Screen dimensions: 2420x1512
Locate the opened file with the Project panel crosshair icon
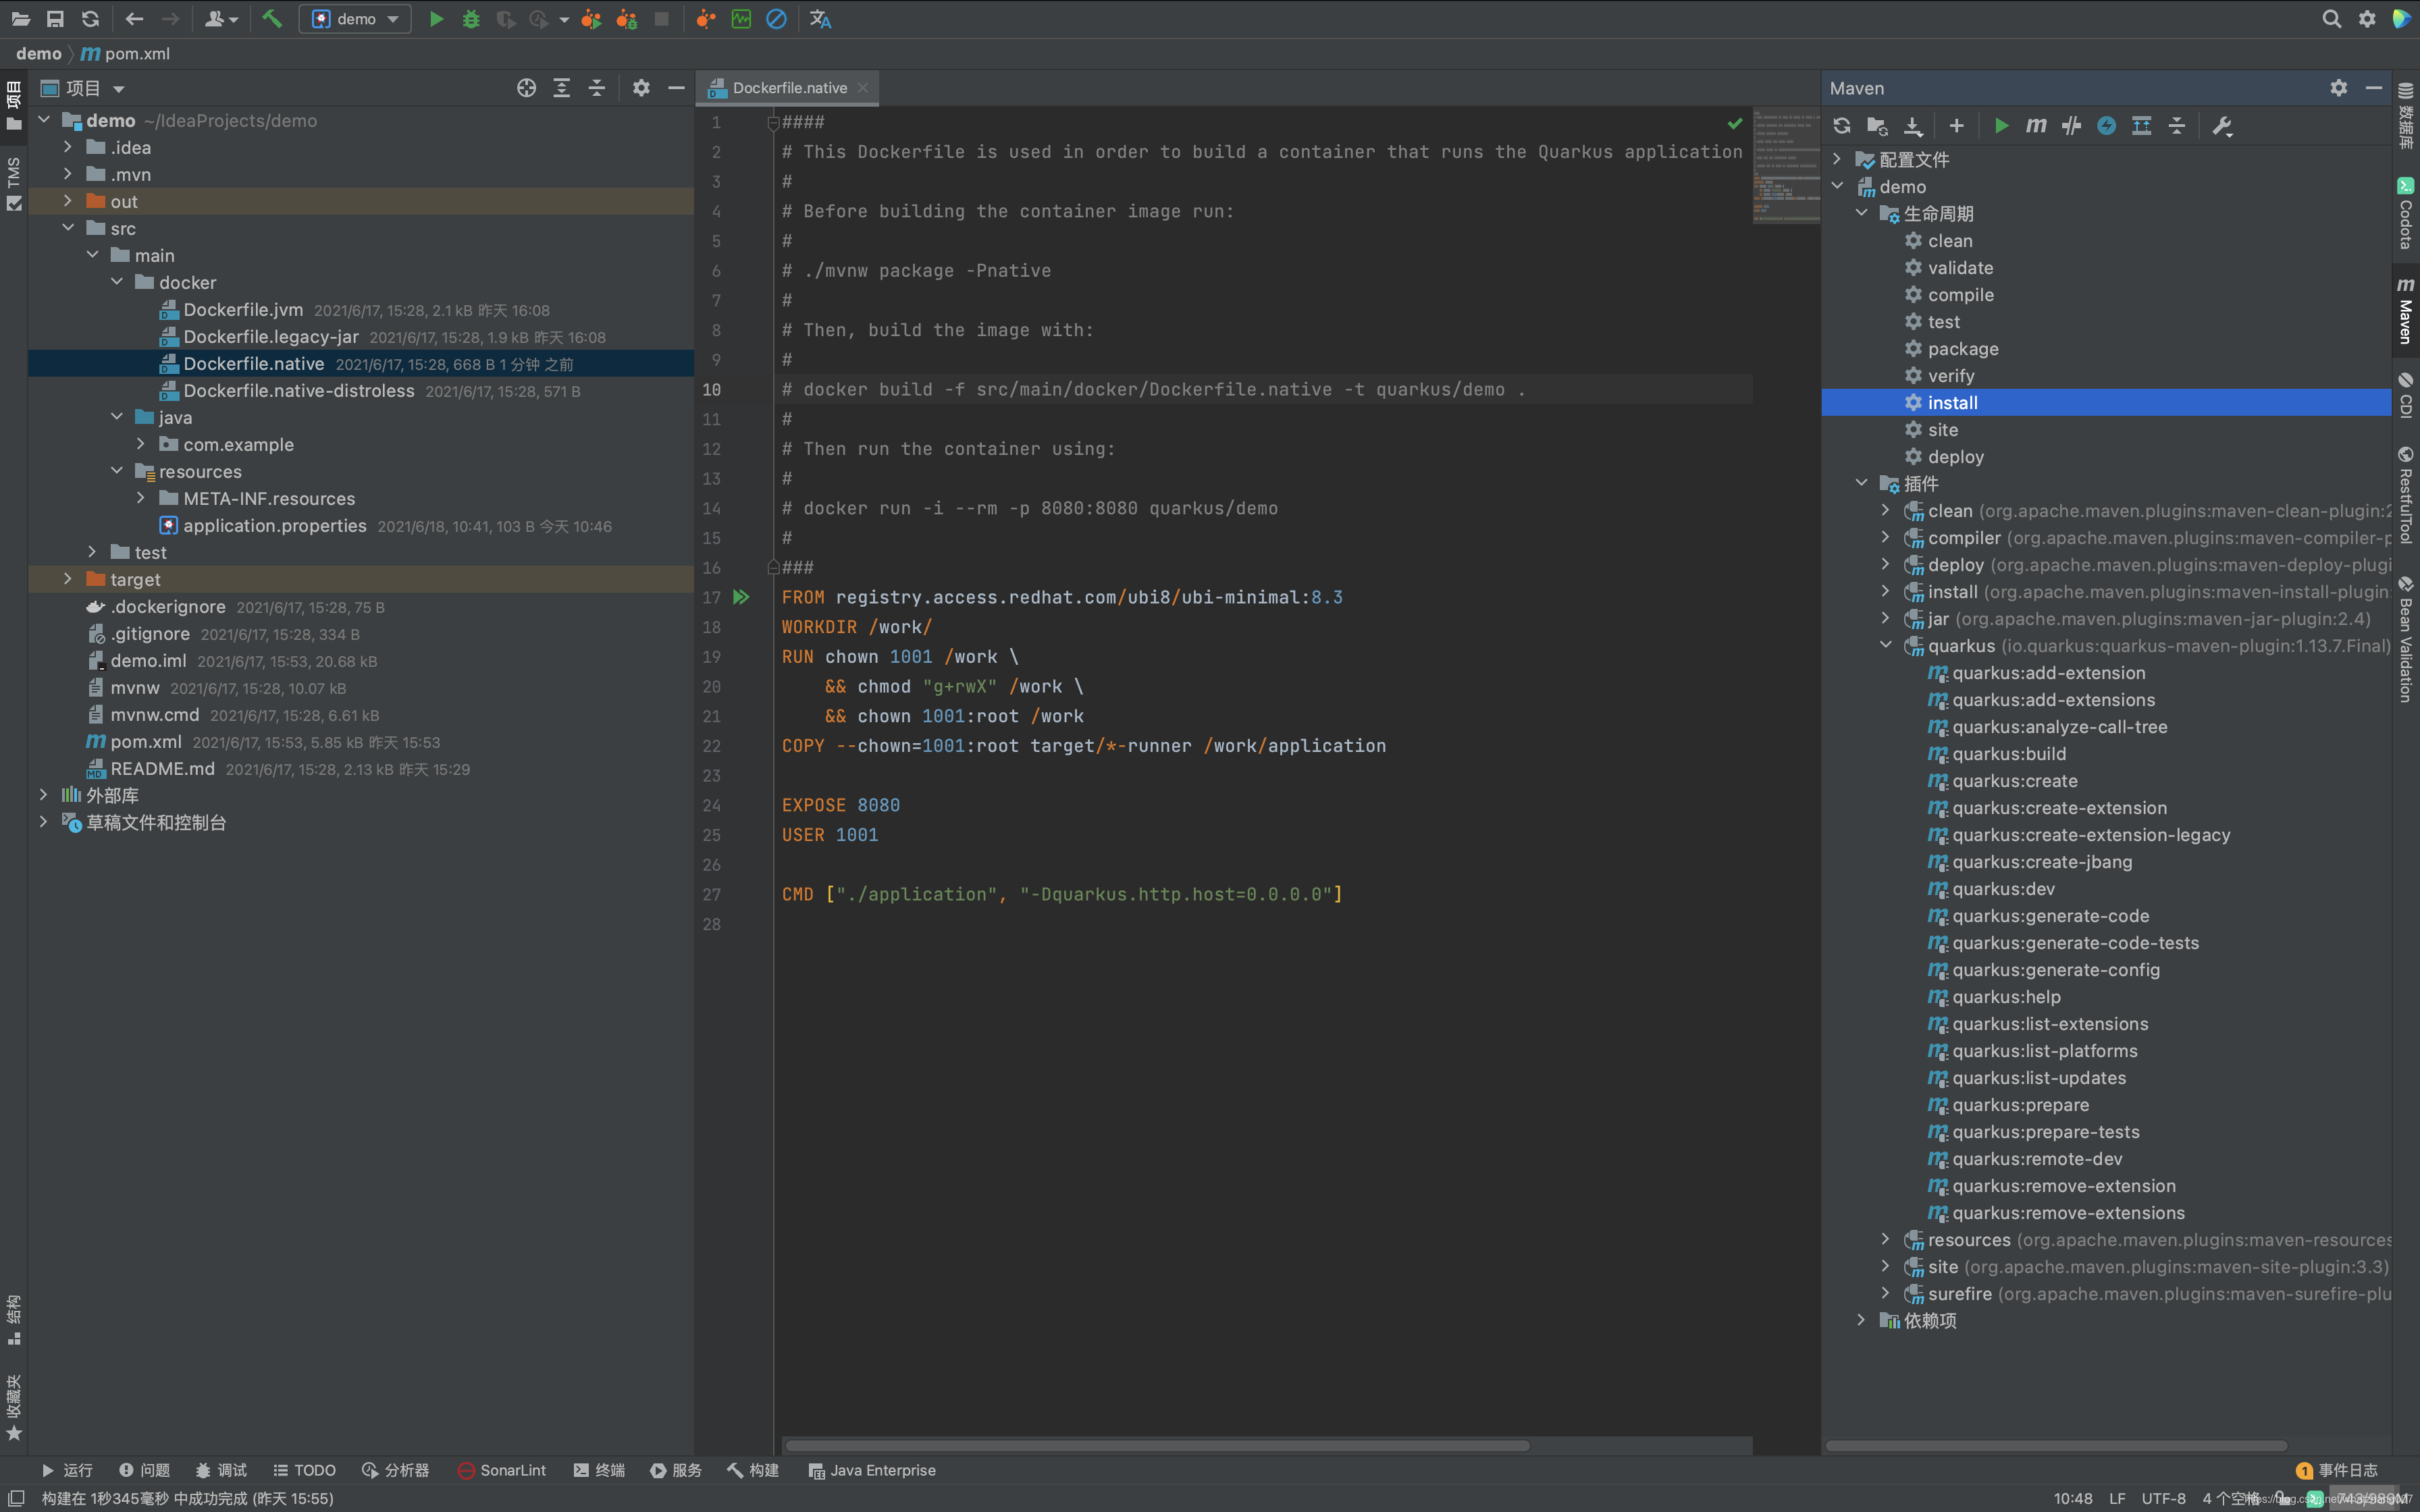pos(526,88)
